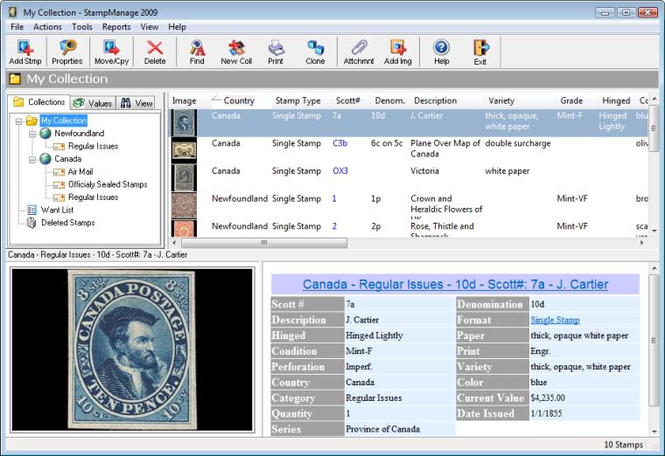Collapse the Newfoundland tree node
Screen dimensions: 665x456
(x=31, y=133)
